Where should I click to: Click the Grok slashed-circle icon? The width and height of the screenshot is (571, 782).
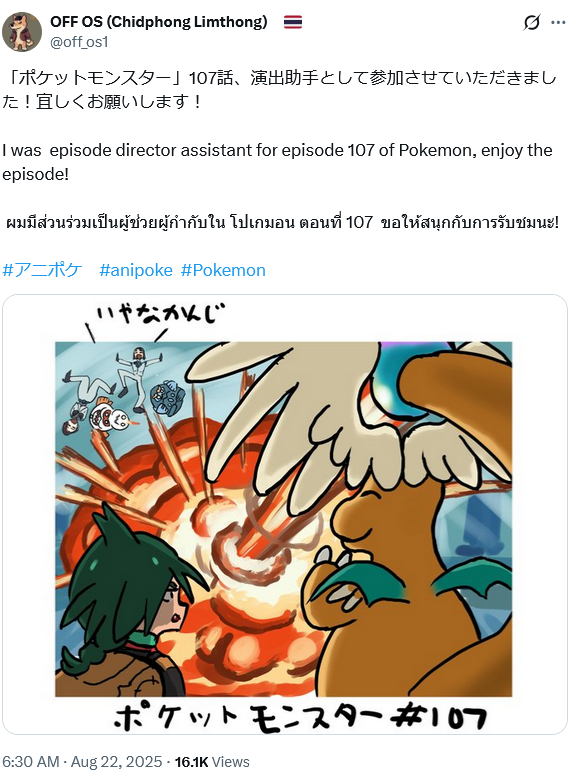click(532, 22)
